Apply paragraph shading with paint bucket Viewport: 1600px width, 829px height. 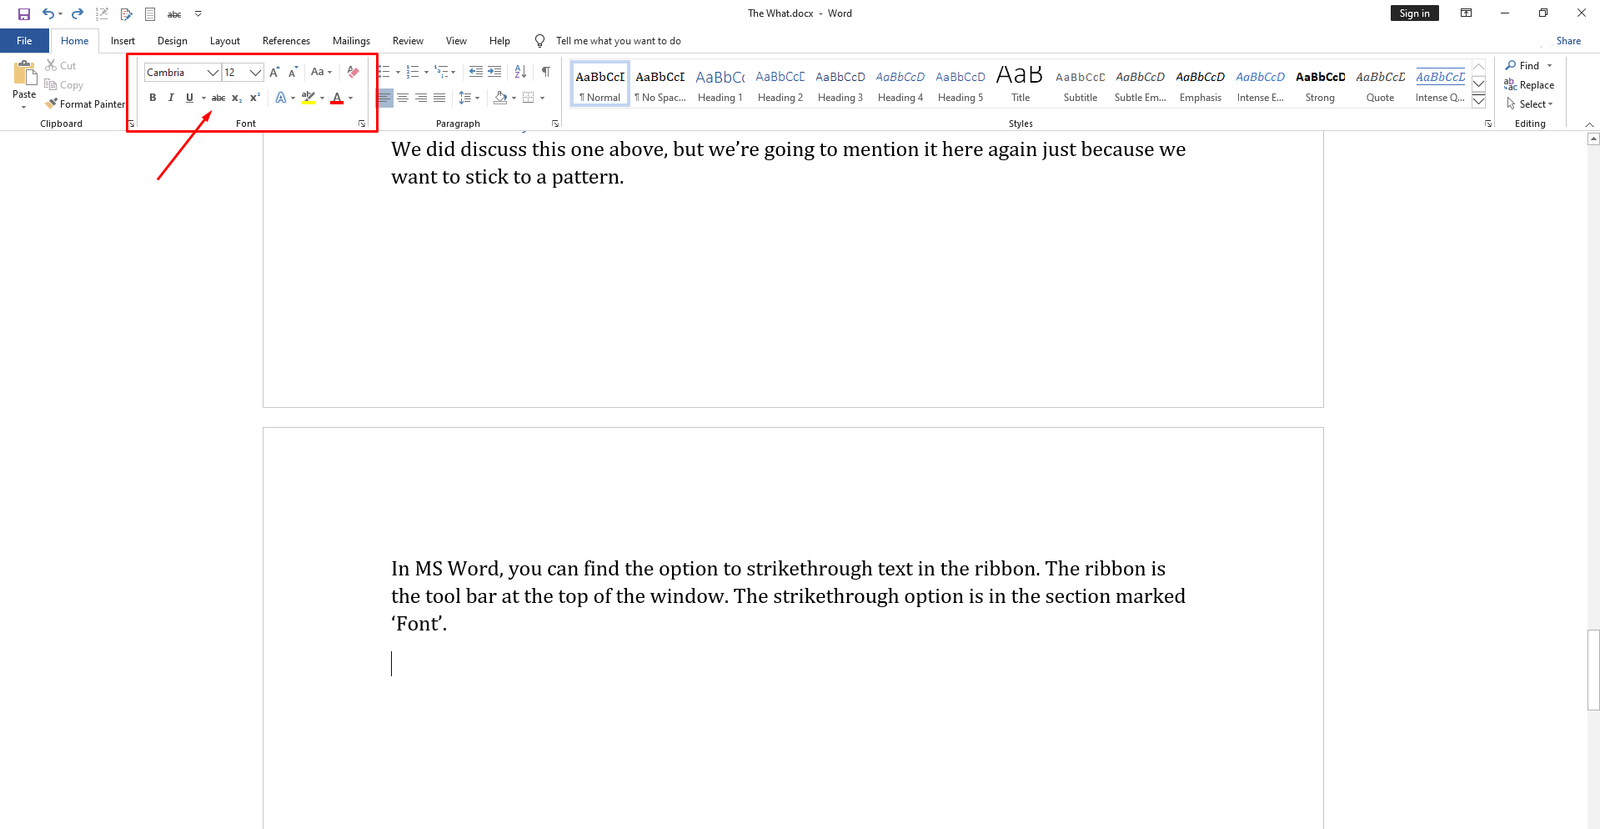point(500,98)
